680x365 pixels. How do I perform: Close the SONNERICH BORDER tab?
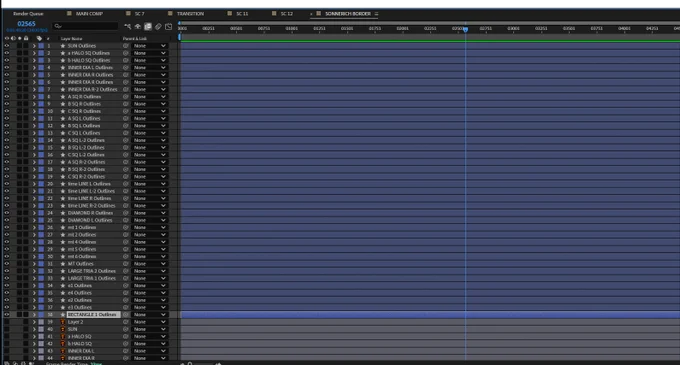[x=311, y=14]
